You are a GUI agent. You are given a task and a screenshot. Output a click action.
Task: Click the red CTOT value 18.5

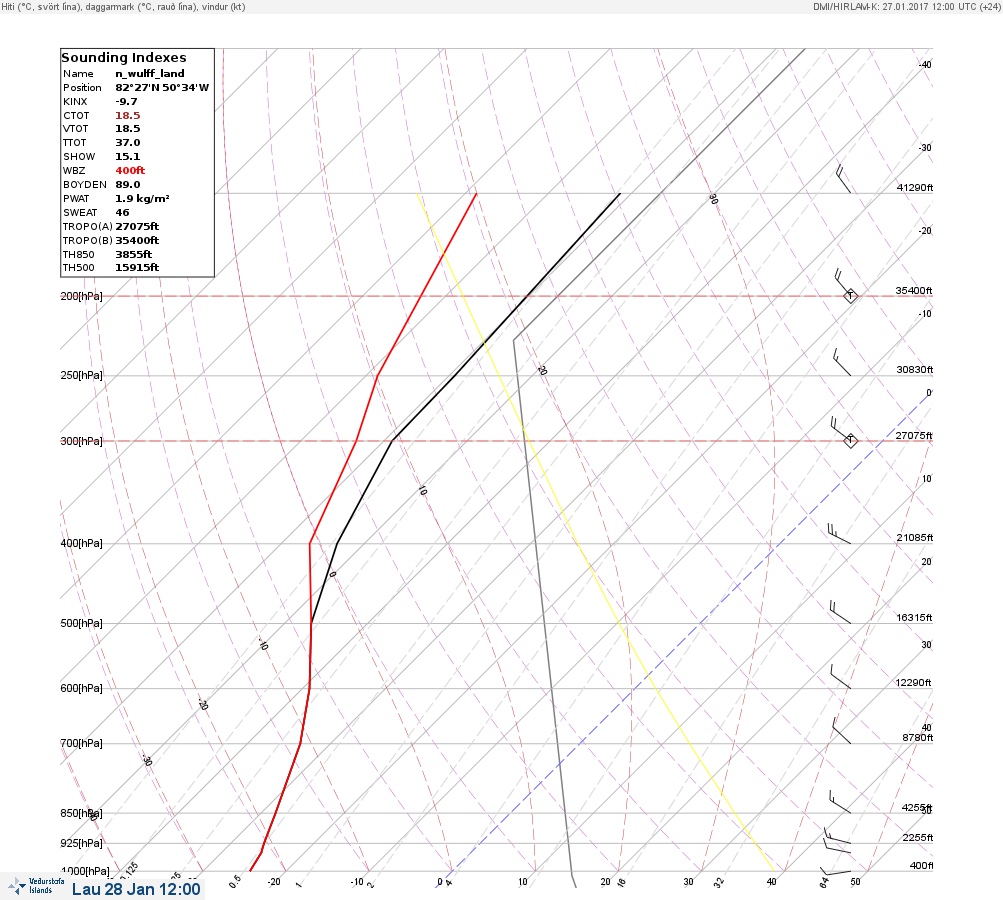(x=128, y=116)
